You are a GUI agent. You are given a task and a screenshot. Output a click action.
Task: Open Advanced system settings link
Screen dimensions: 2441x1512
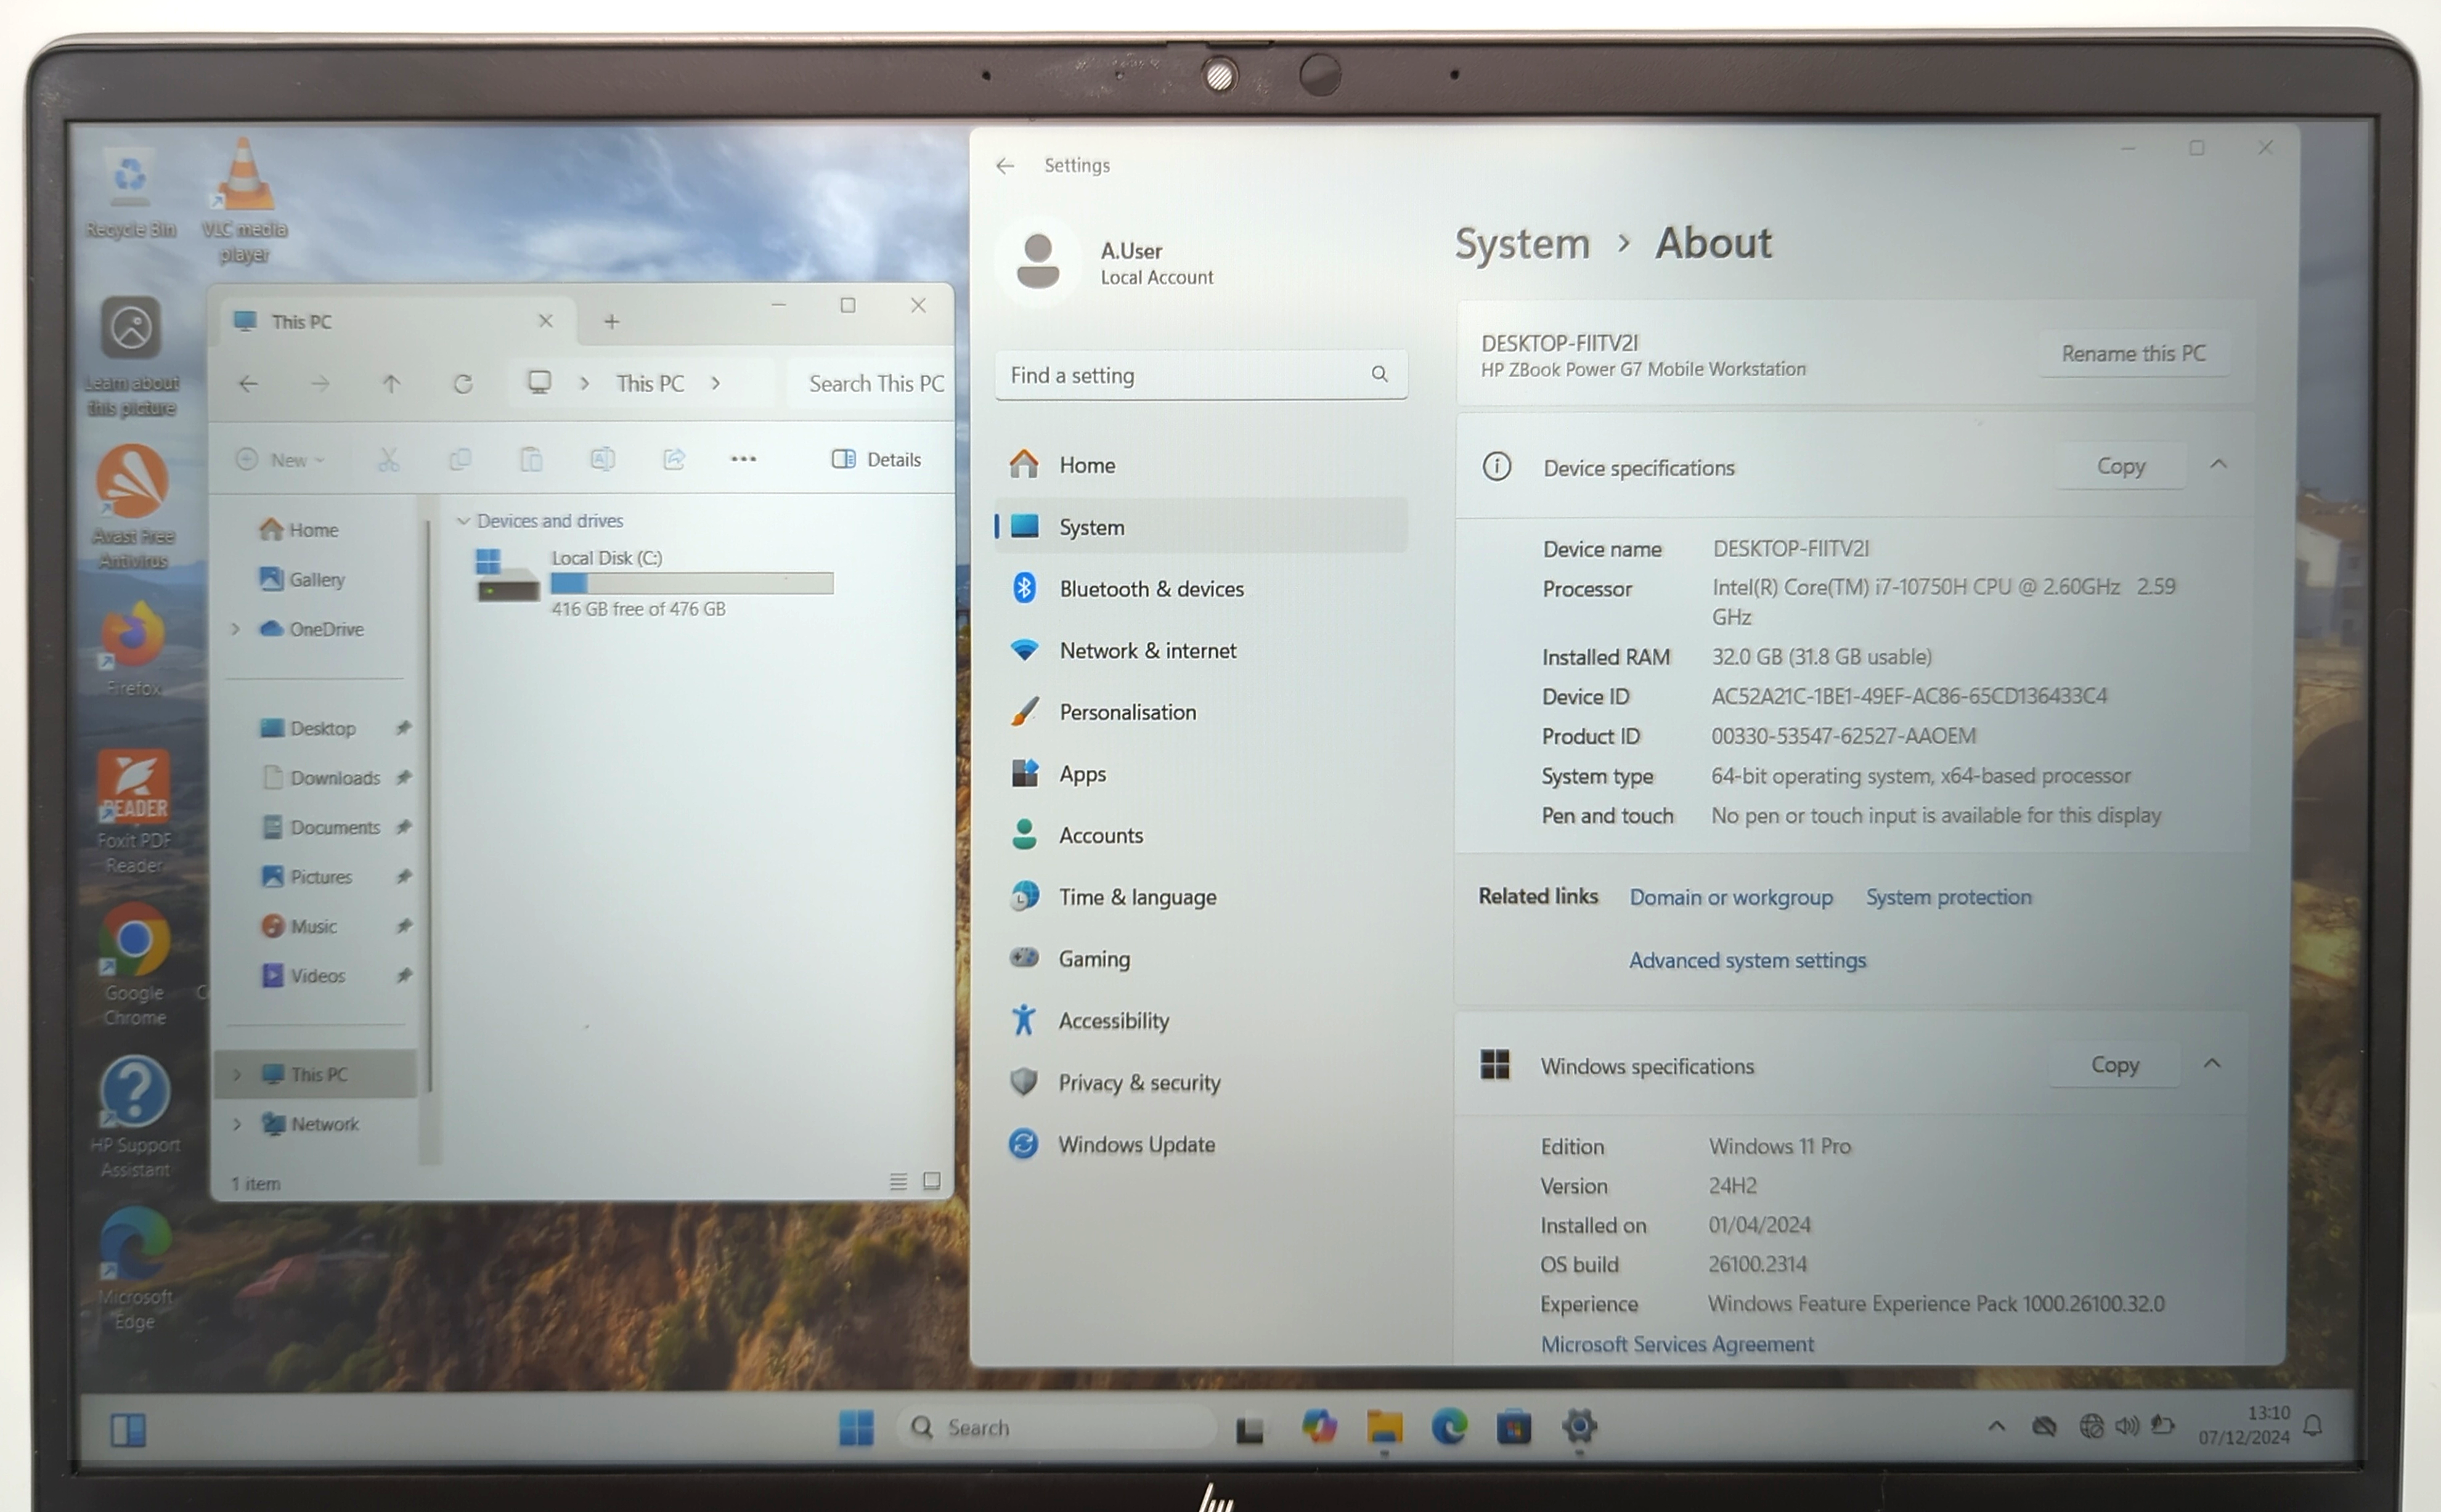pyautogui.click(x=1747, y=960)
